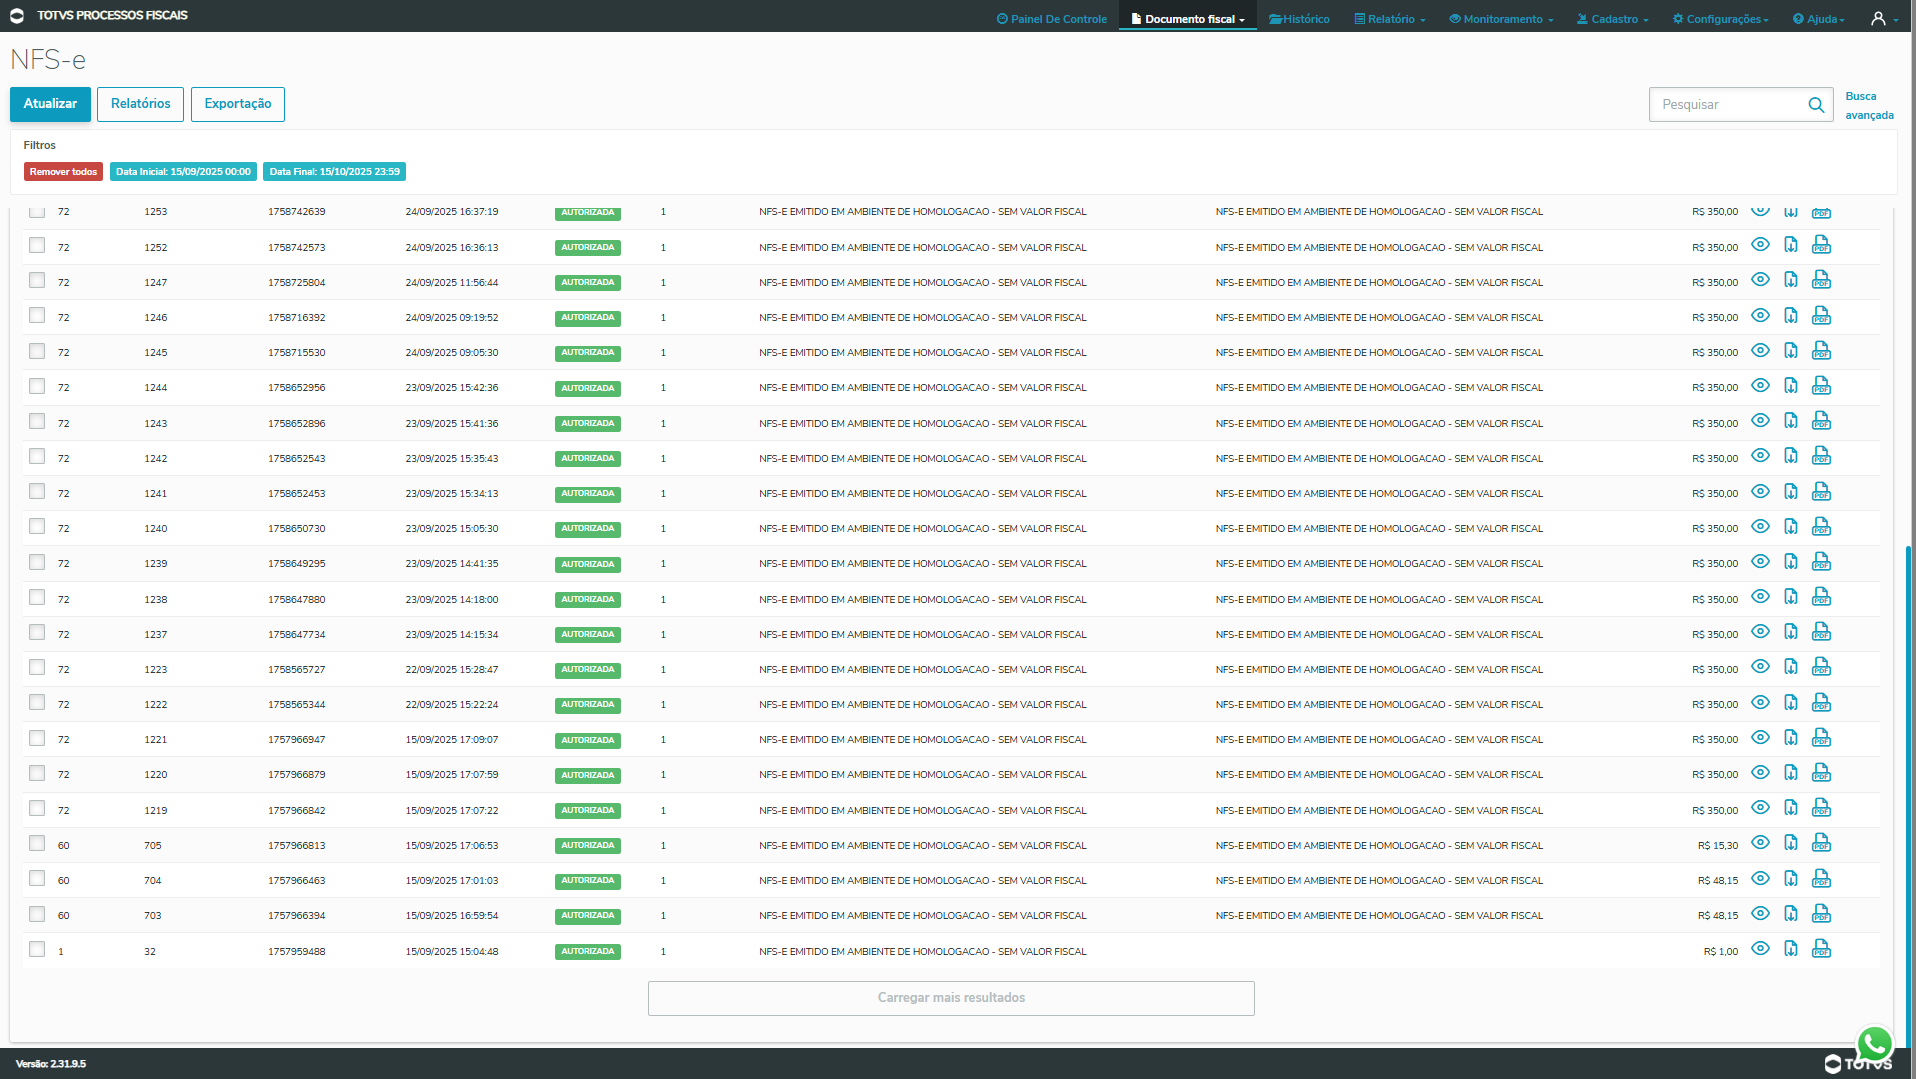Open the Histórico menu item

(1300, 19)
